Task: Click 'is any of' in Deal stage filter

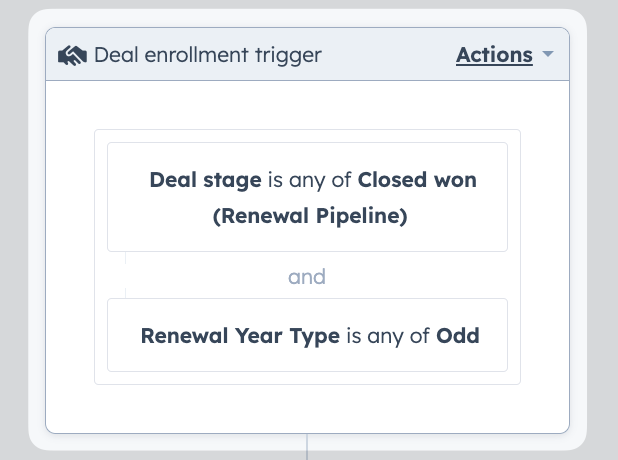Action: click(x=309, y=180)
